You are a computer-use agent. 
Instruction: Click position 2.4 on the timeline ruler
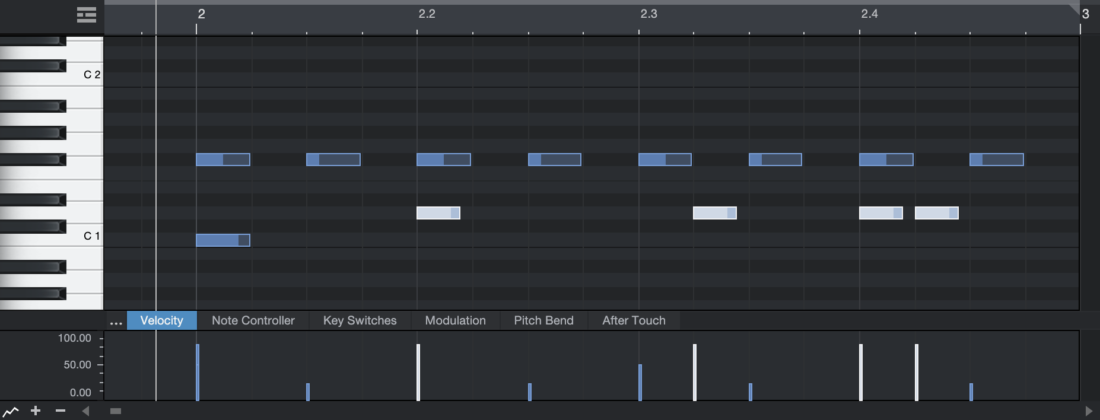(869, 14)
